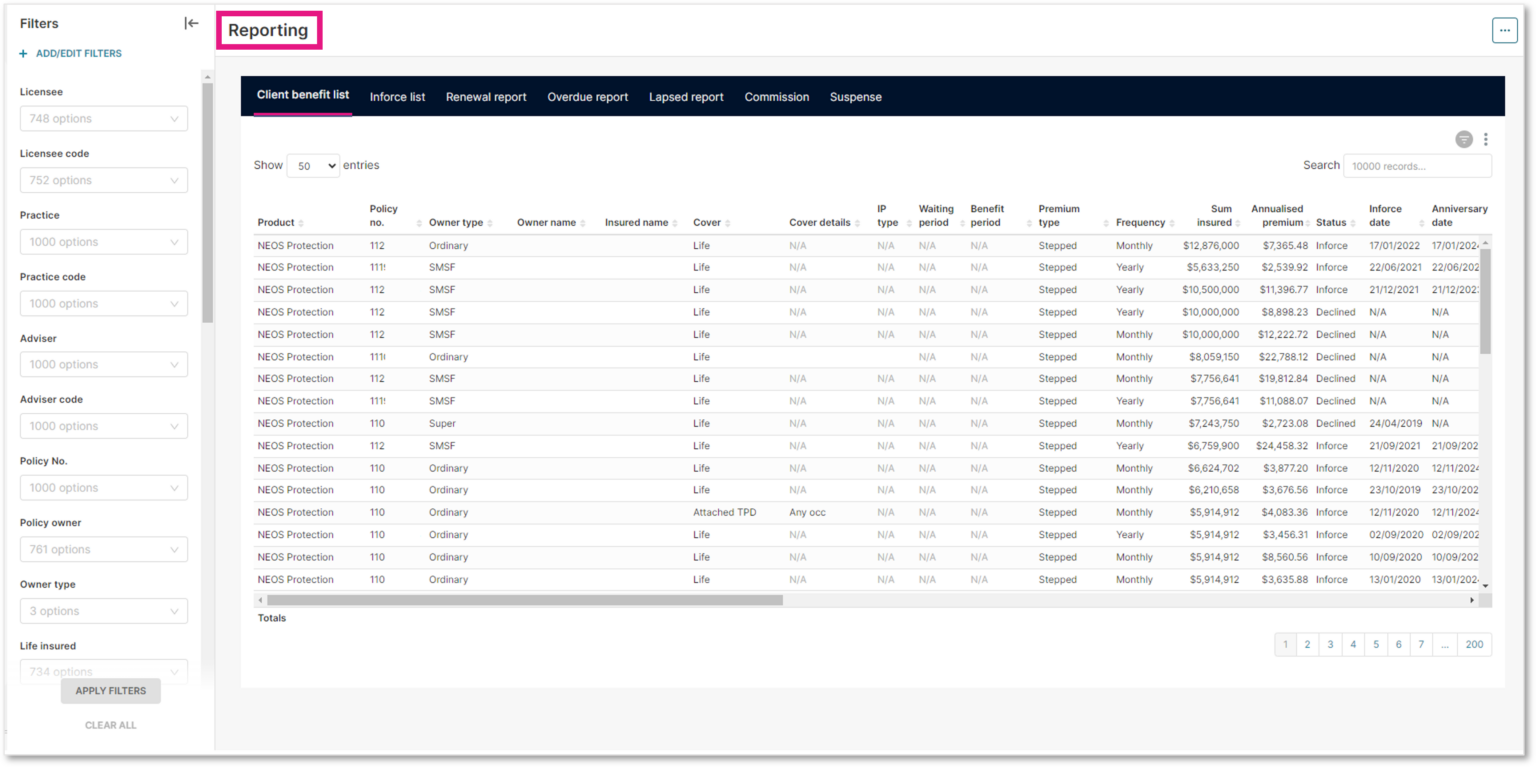The height and width of the screenshot is (767, 1536).
Task: Click the APPLY FILTERS button
Action: [x=110, y=690]
